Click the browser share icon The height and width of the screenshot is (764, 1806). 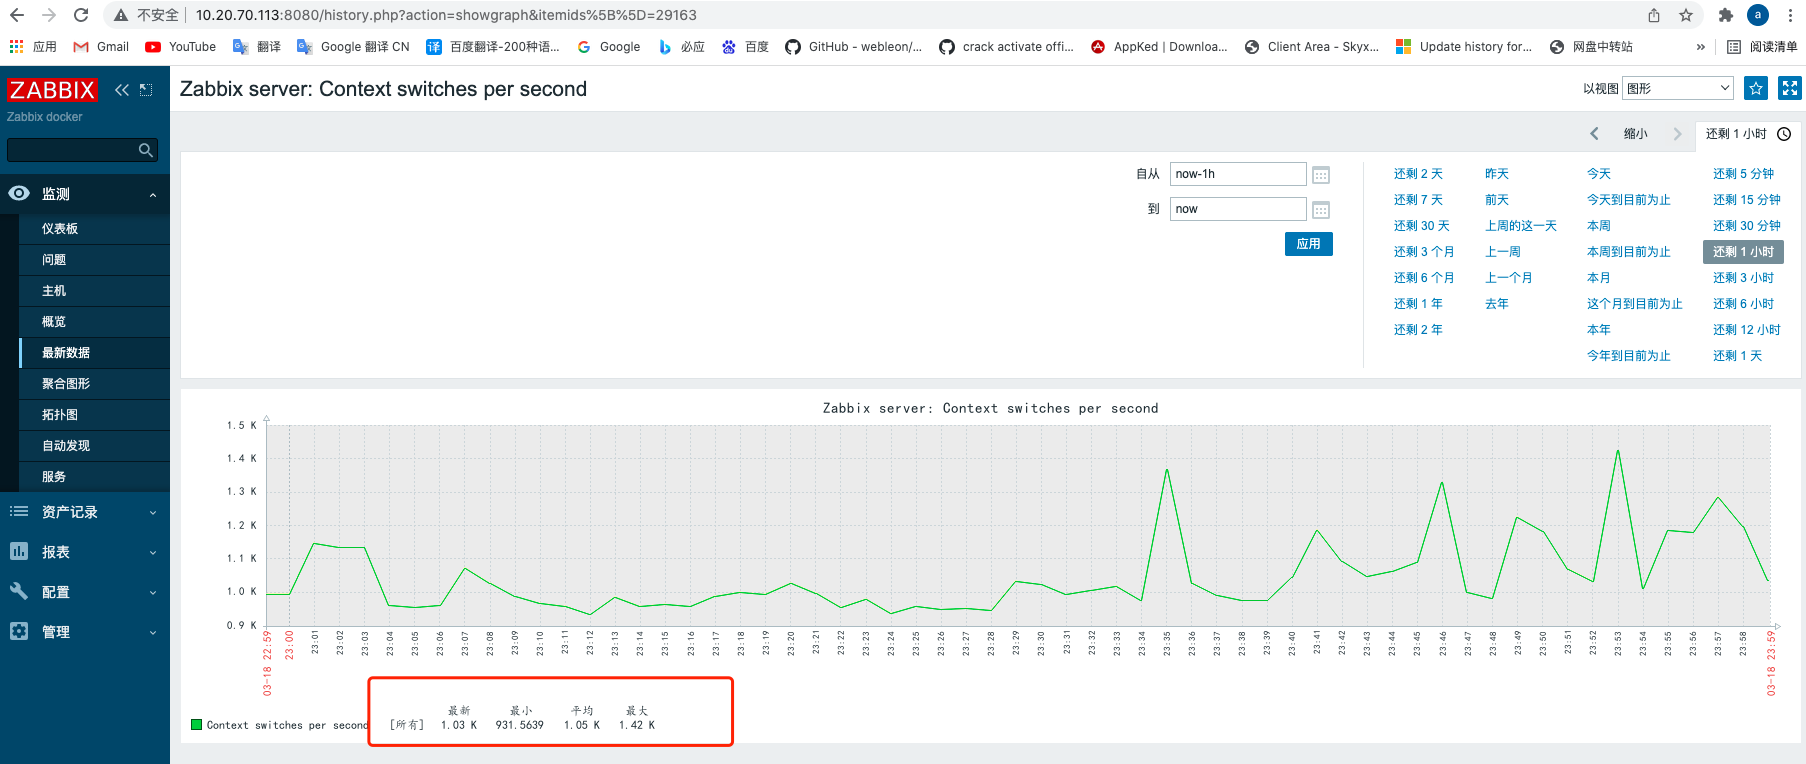coord(1654,15)
